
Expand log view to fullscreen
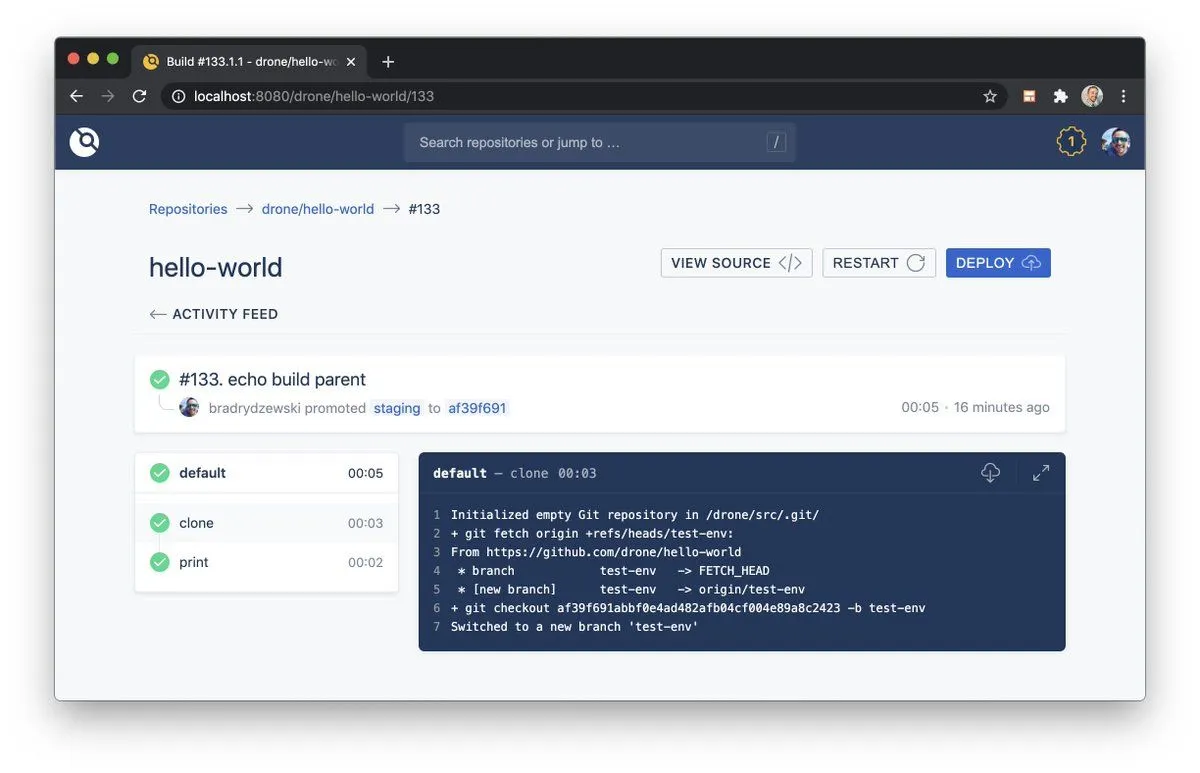tap(1041, 473)
